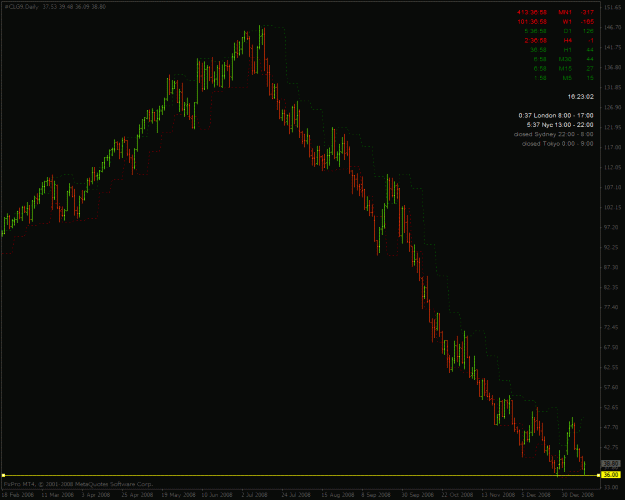Viewport: 625px width, 500px height.
Task: Click the 30 Sep 2008 date label
Action: pyautogui.click(x=417, y=495)
